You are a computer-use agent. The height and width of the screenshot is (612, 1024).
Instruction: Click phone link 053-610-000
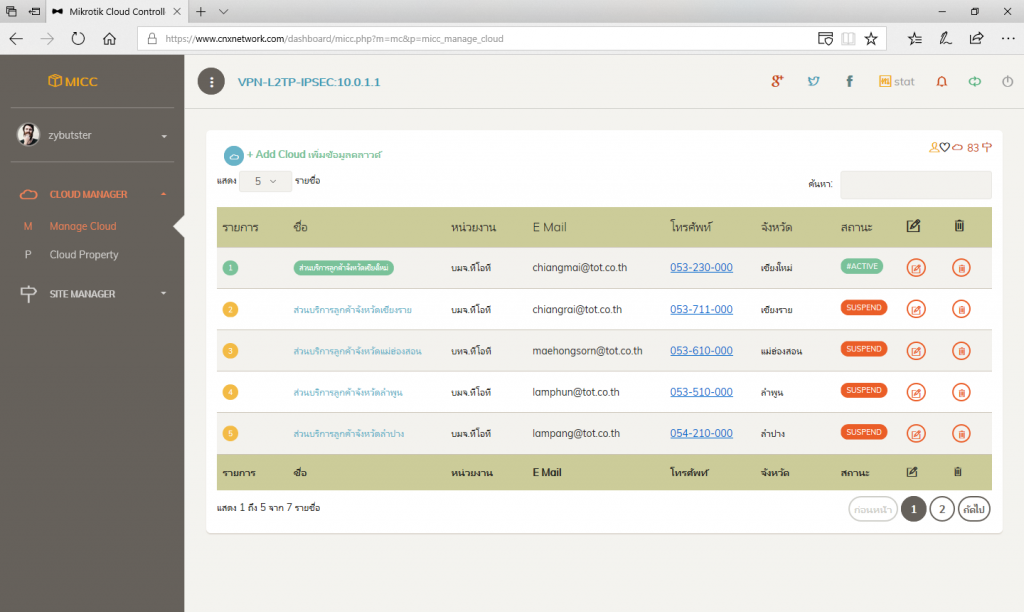point(701,351)
